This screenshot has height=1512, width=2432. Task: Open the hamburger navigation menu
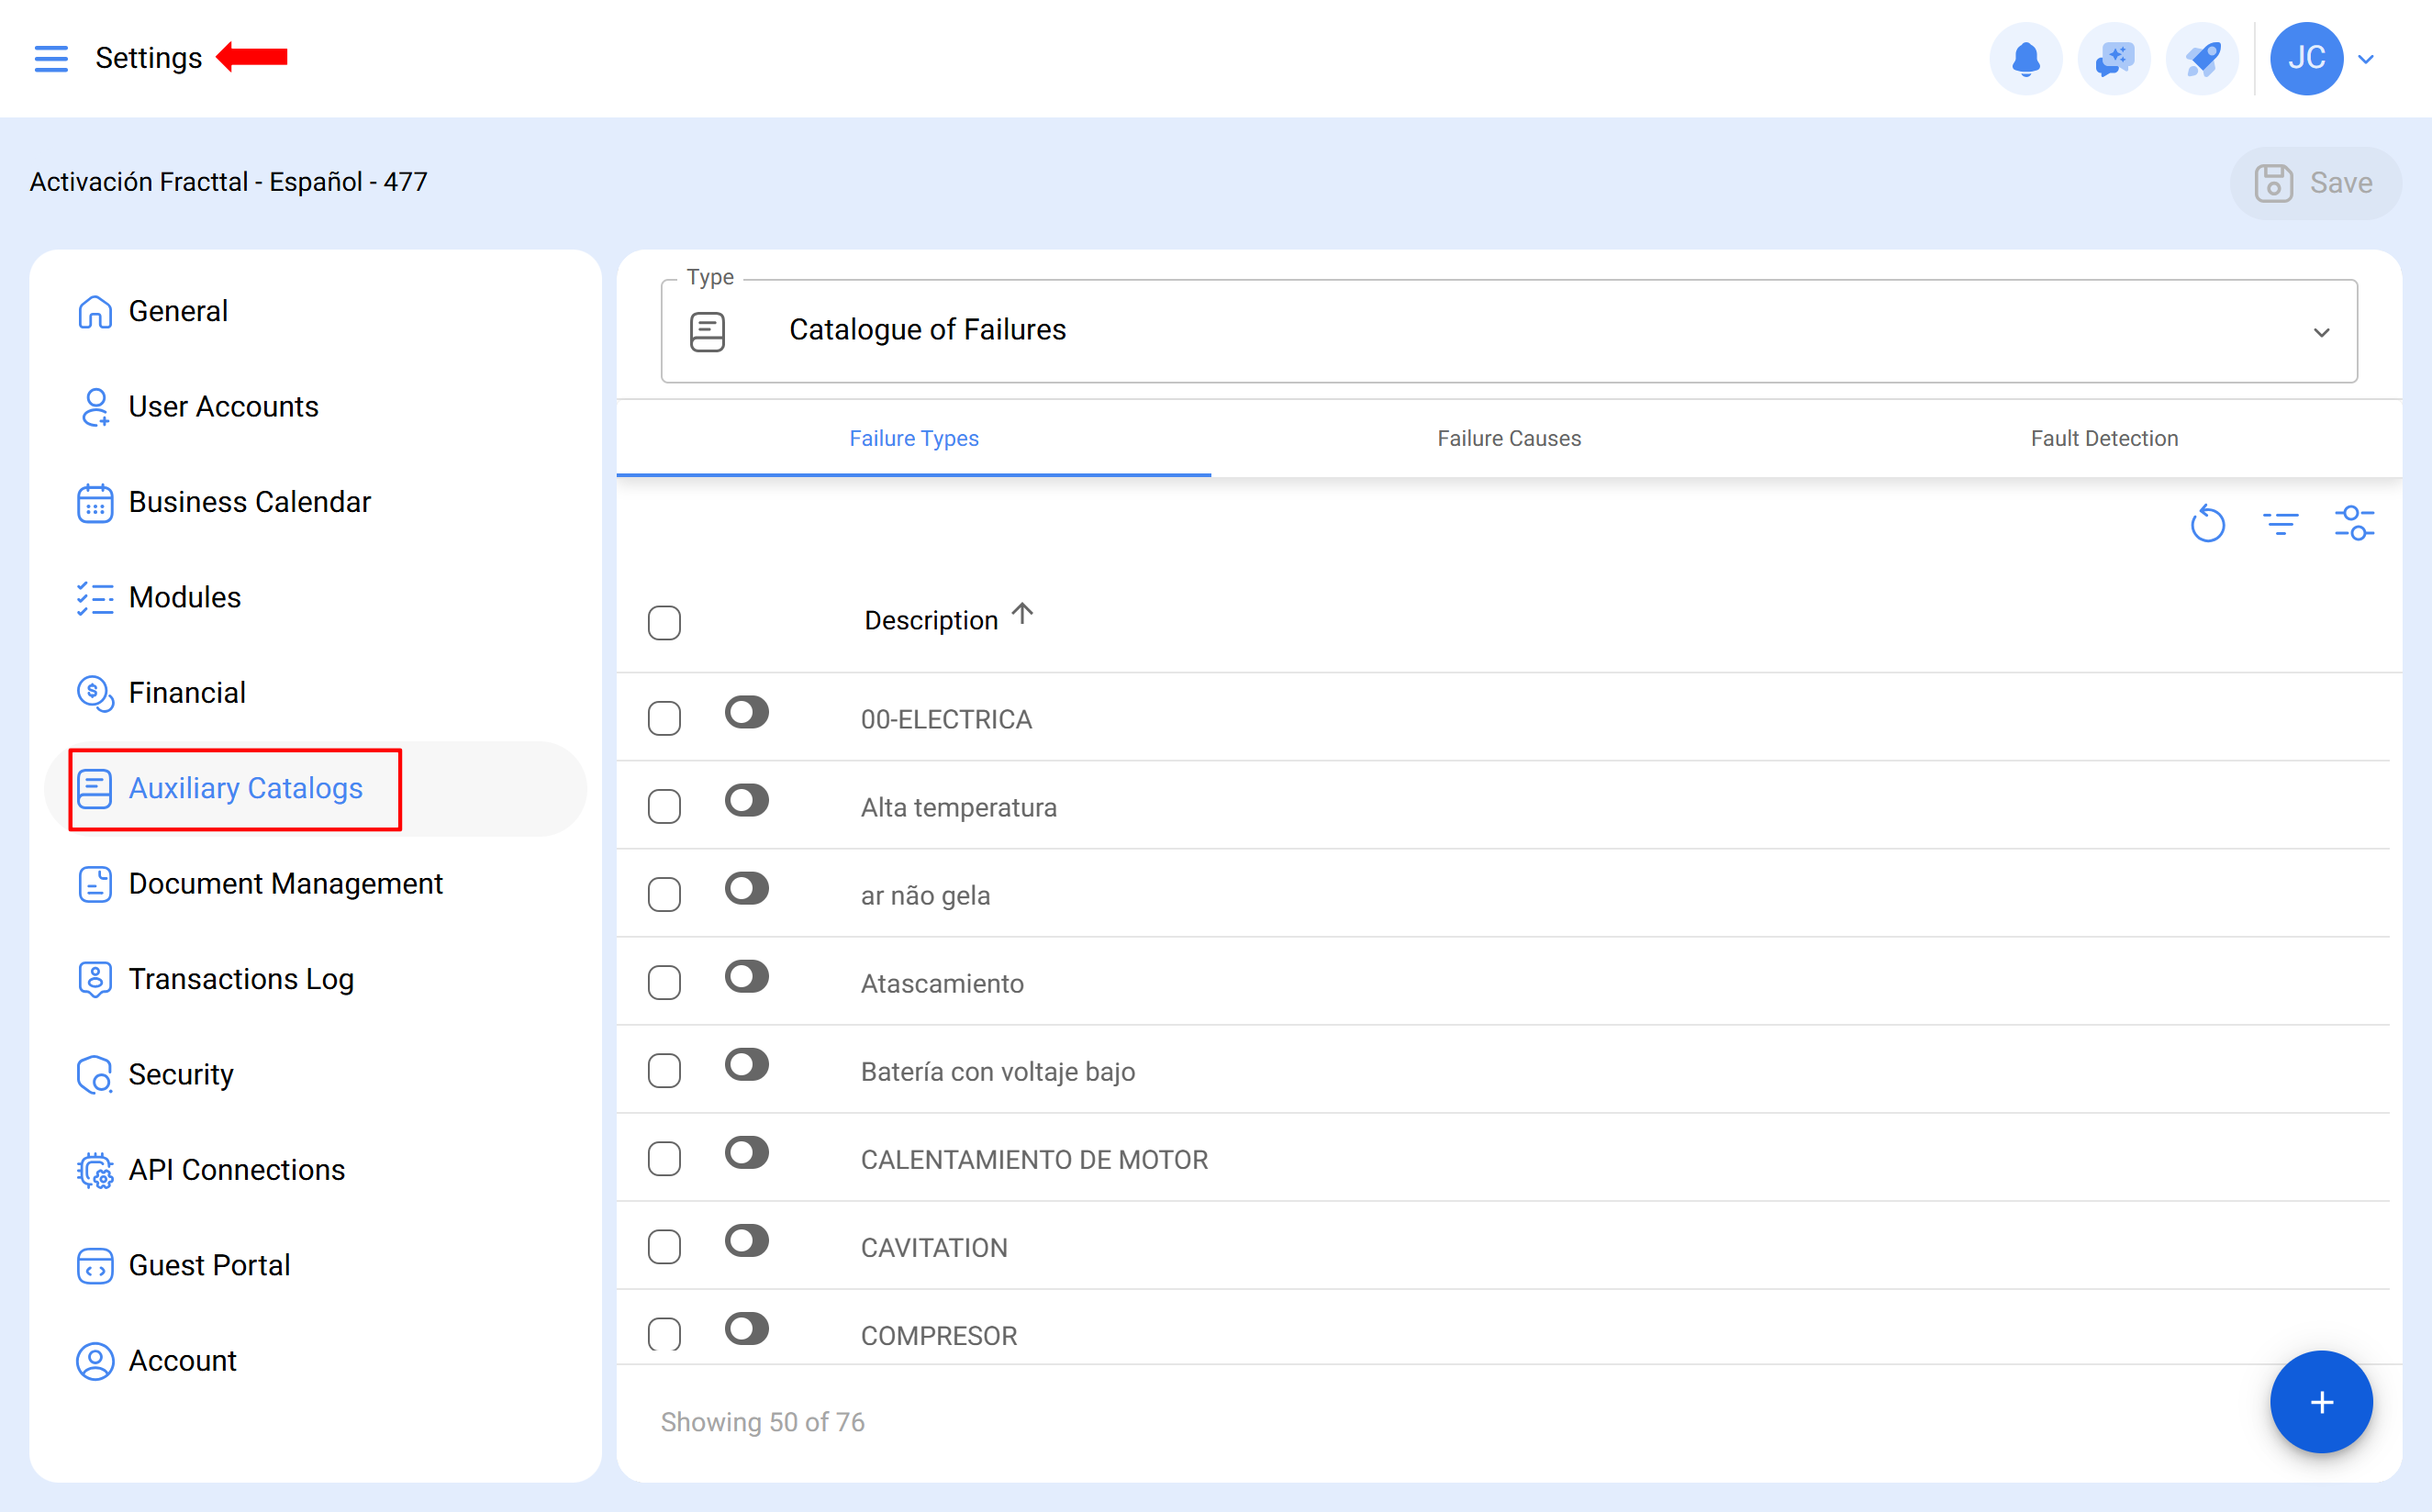[51, 58]
